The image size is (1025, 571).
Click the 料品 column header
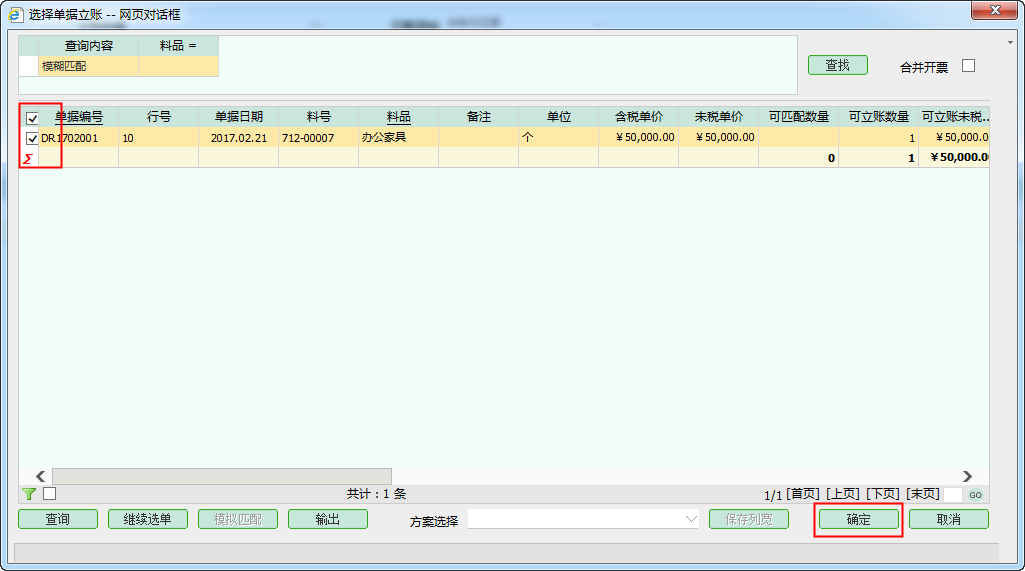tap(398, 117)
